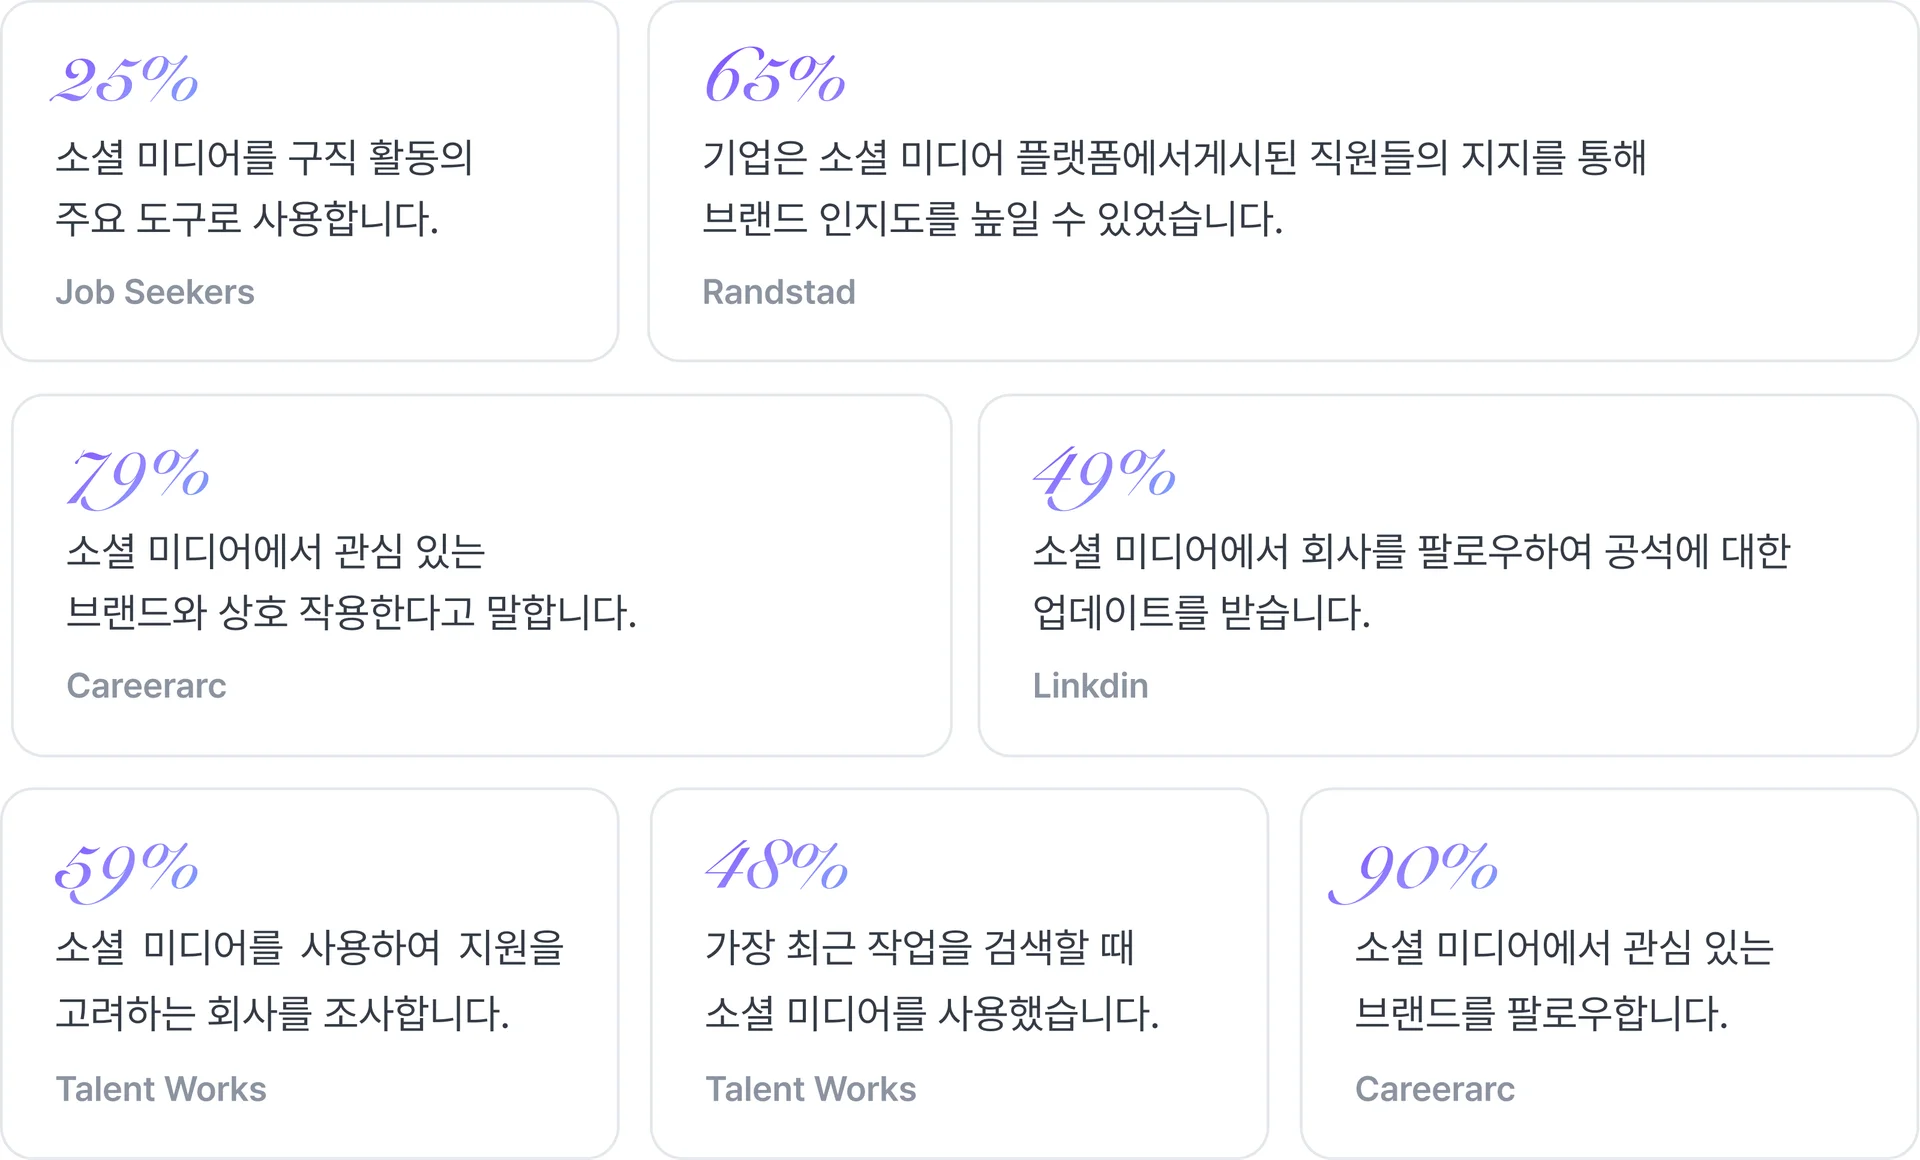
Task: Select the text '브랜드 인지도를 높일 수 있었습니다.'
Action: (x=992, y=219)
